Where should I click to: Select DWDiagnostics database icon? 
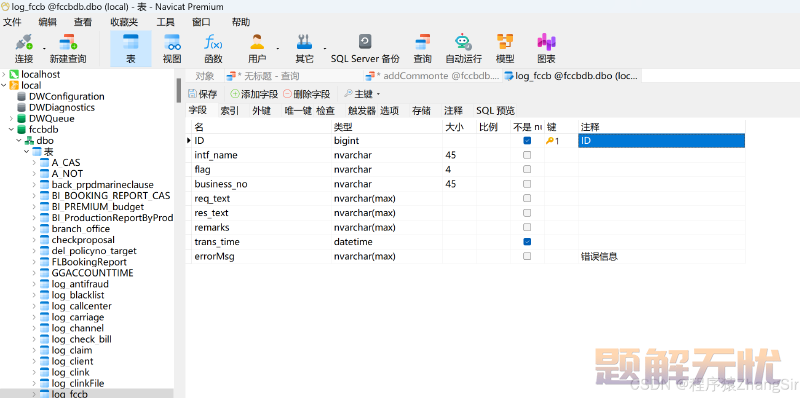pyautogui.click(x=21, y=108)
